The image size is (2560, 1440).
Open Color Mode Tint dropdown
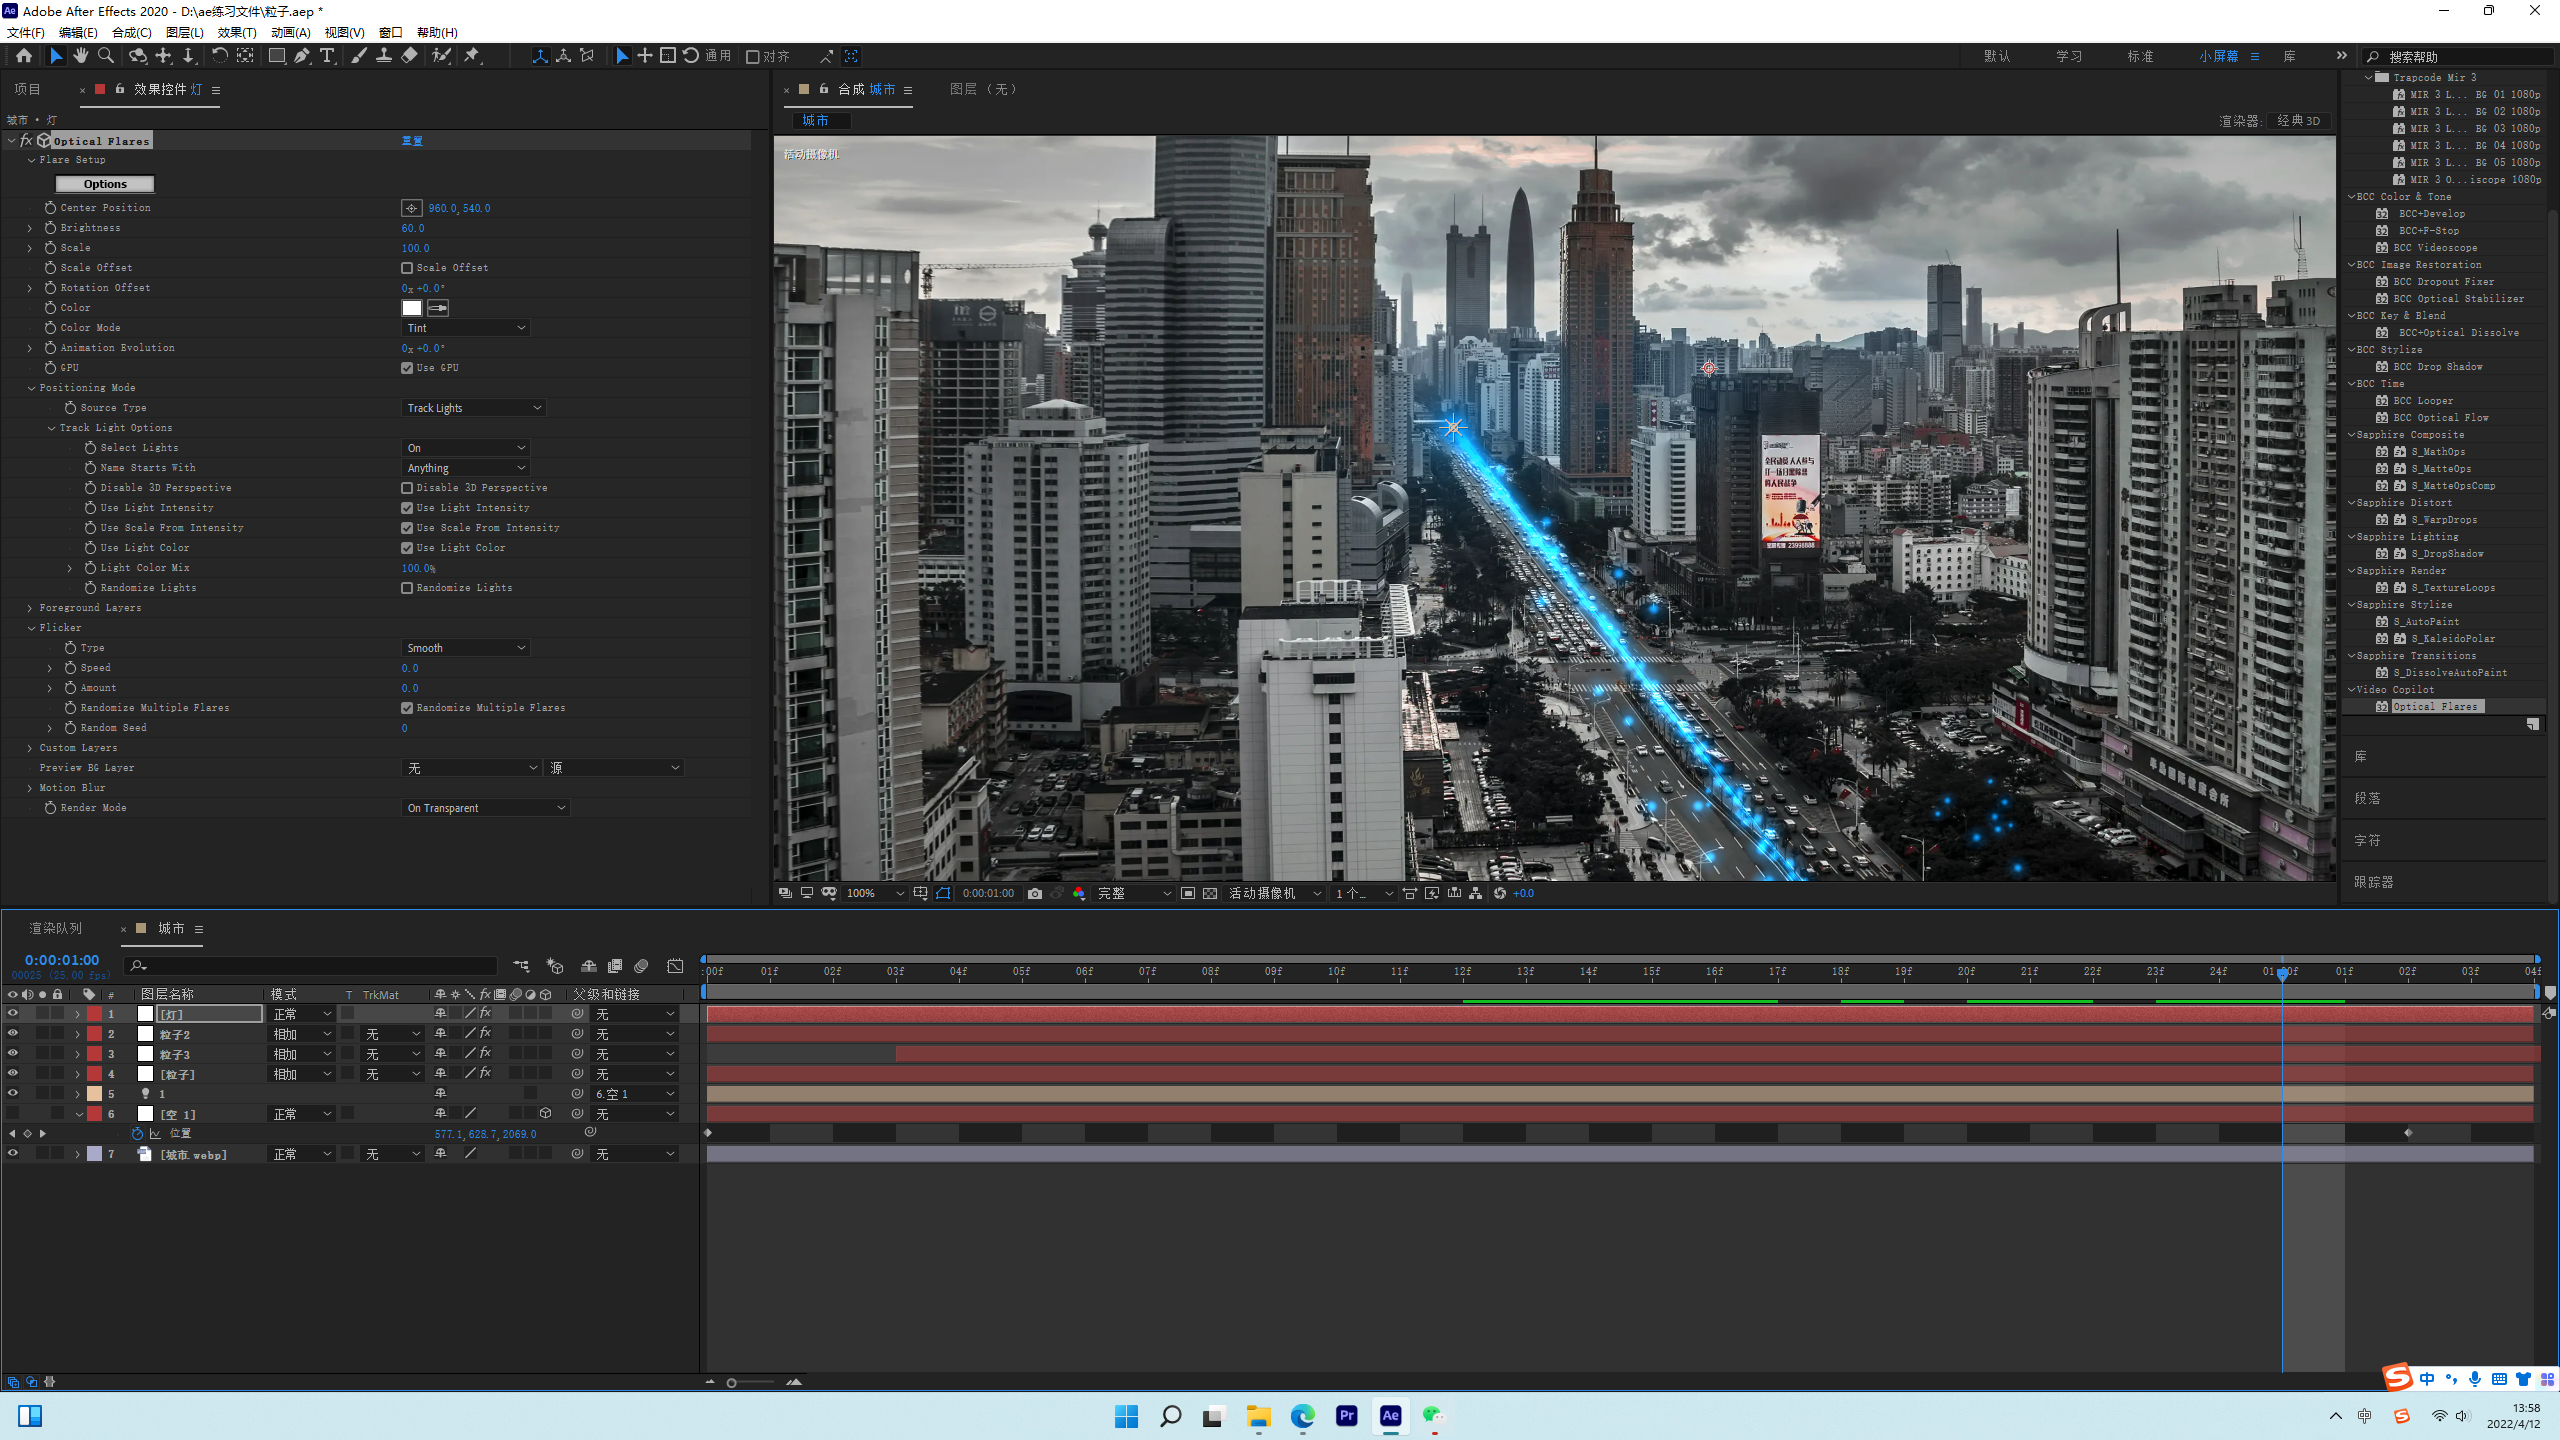466,328
